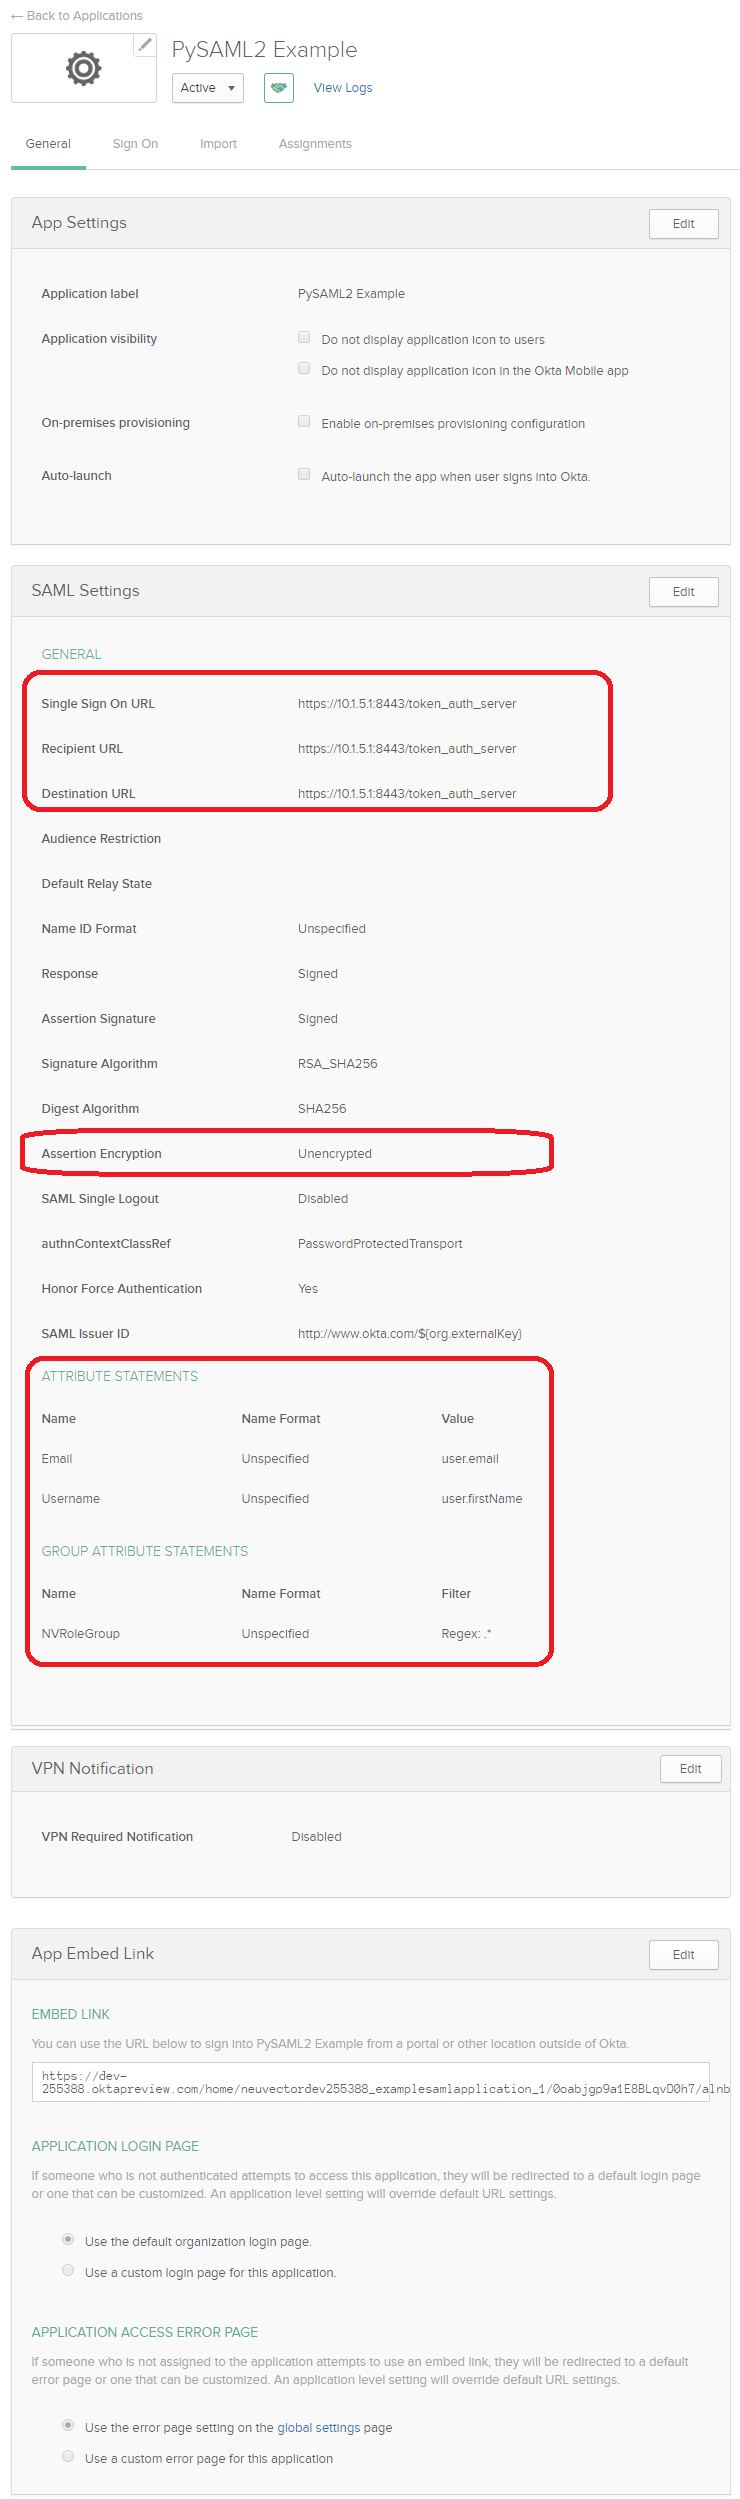Edit the VPN Notification section
The width and height of the screenshot is (740, 2499).
coord(690,1769)
